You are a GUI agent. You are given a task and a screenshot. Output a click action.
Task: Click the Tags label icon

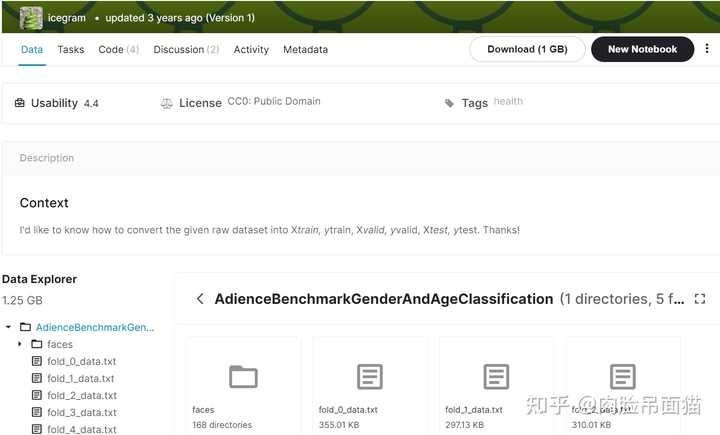(x=449, y=103)
